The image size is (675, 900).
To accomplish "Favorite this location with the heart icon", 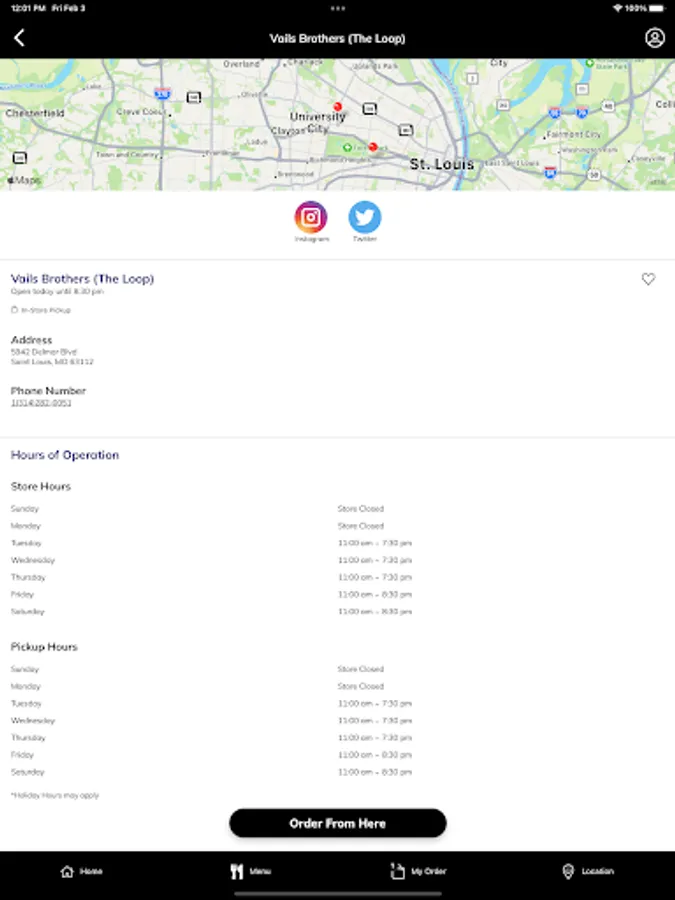I will [648, 279].
